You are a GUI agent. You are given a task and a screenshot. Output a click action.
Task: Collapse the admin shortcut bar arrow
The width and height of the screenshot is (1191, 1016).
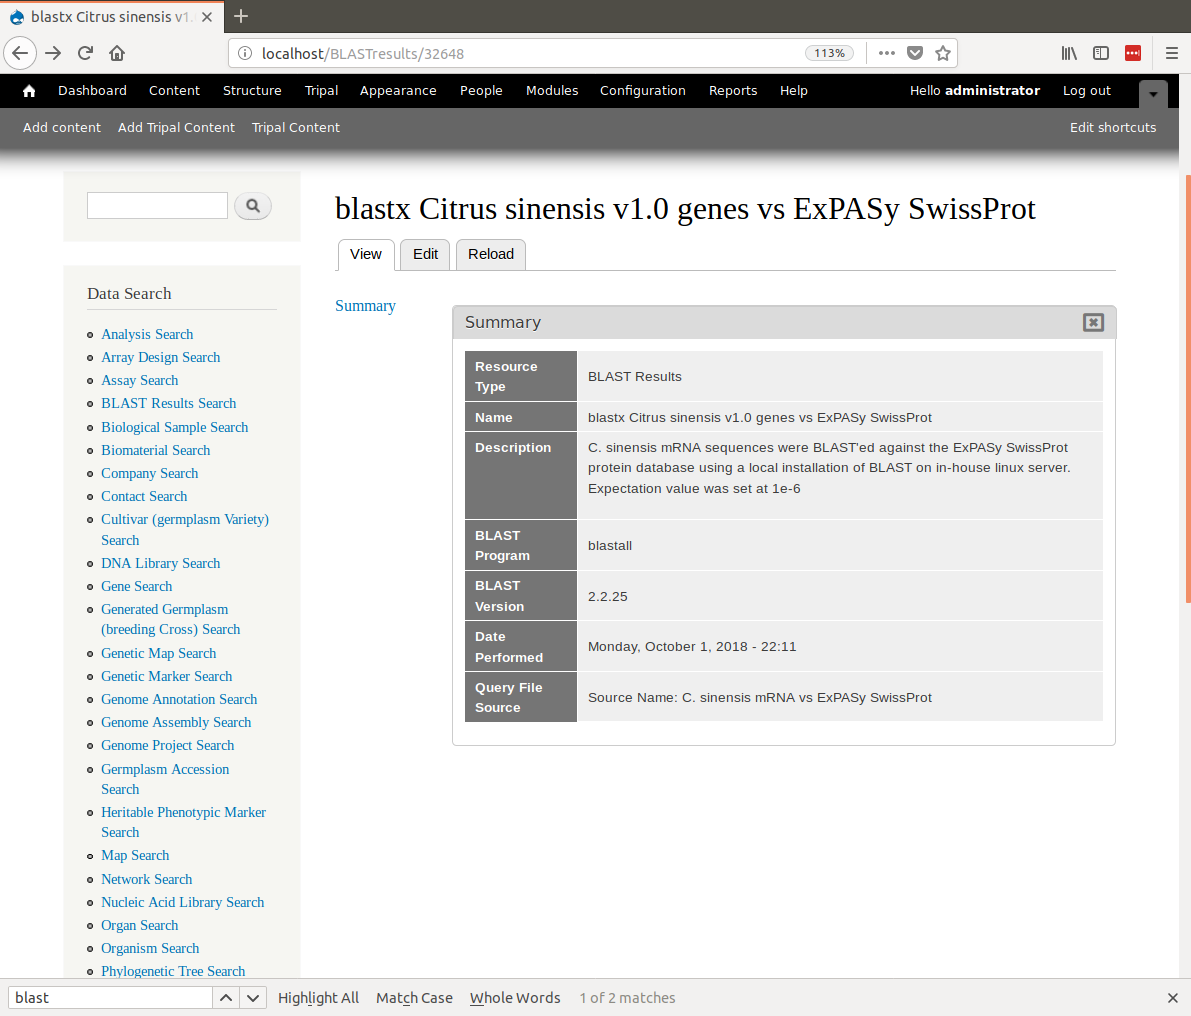pos(1153,94)
